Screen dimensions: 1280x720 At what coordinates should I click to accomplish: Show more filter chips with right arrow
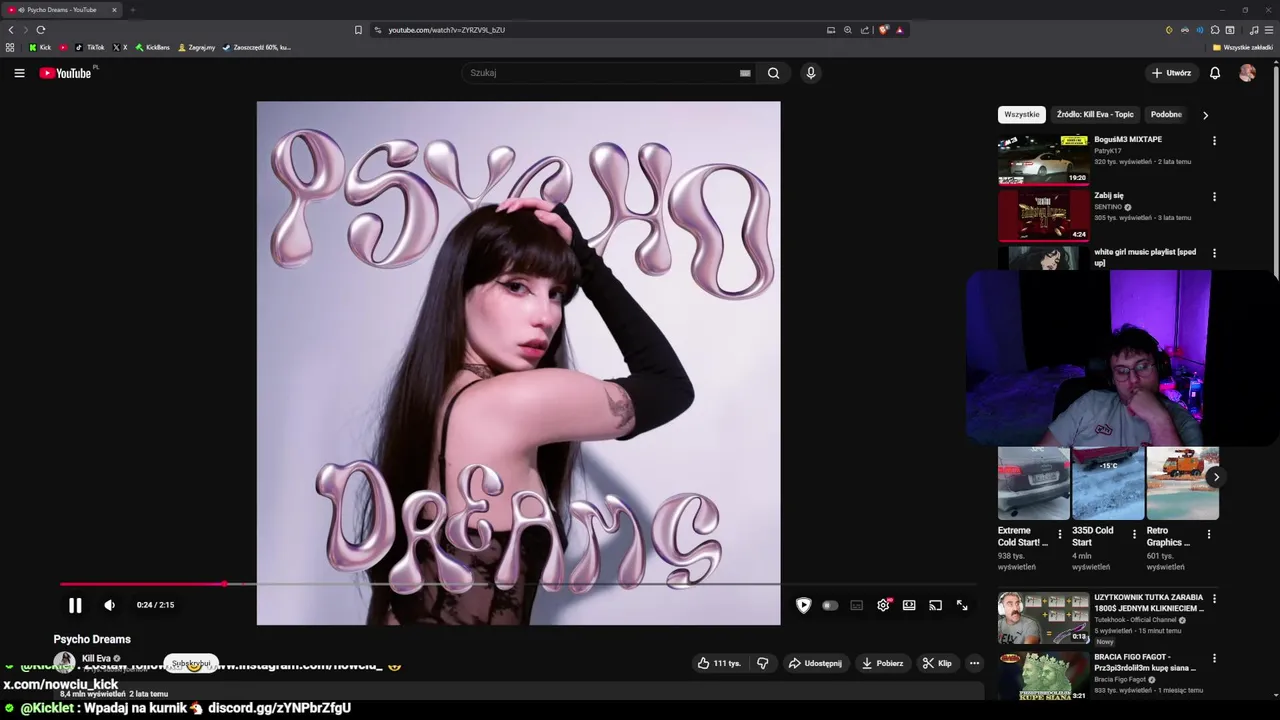[1205, 115]
